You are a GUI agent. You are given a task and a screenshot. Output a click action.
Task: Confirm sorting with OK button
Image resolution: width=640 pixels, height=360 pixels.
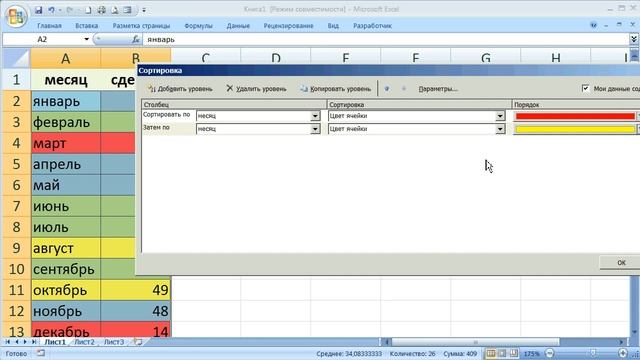pyautogui.click(x=620, y=262)
